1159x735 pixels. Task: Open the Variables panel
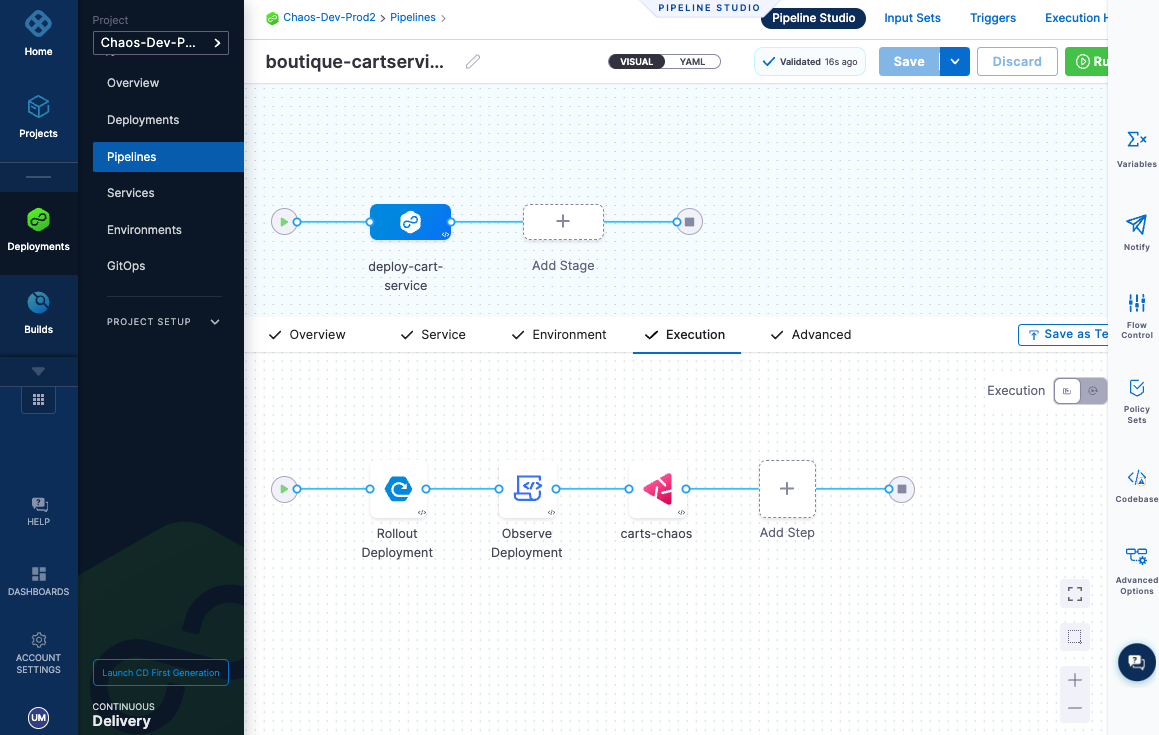1136,149
